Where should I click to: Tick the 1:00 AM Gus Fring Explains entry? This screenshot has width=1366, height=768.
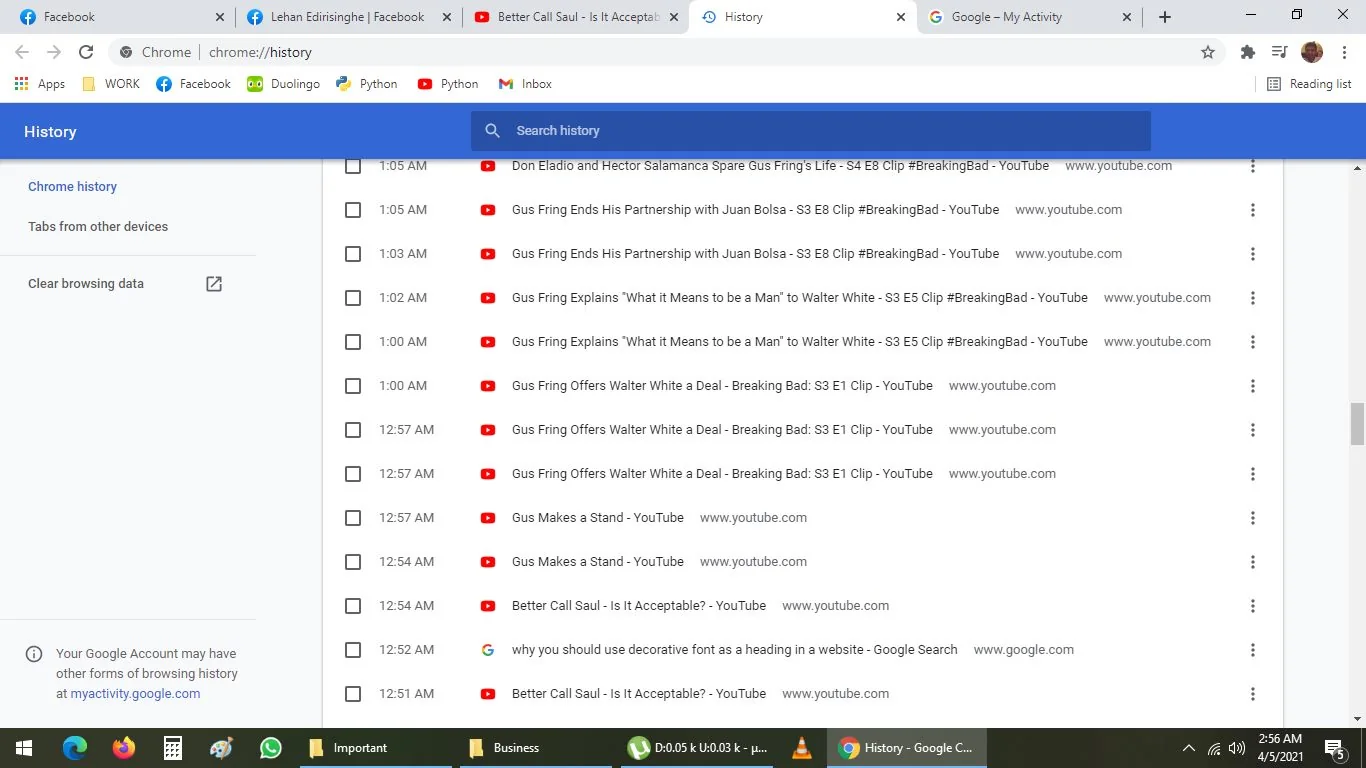click(353, 342)
